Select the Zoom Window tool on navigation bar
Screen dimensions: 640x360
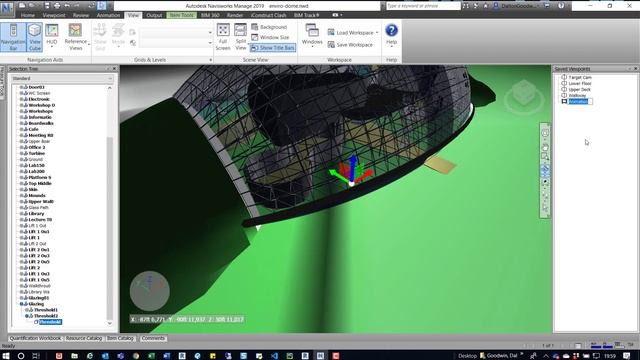tap(545, 157)
